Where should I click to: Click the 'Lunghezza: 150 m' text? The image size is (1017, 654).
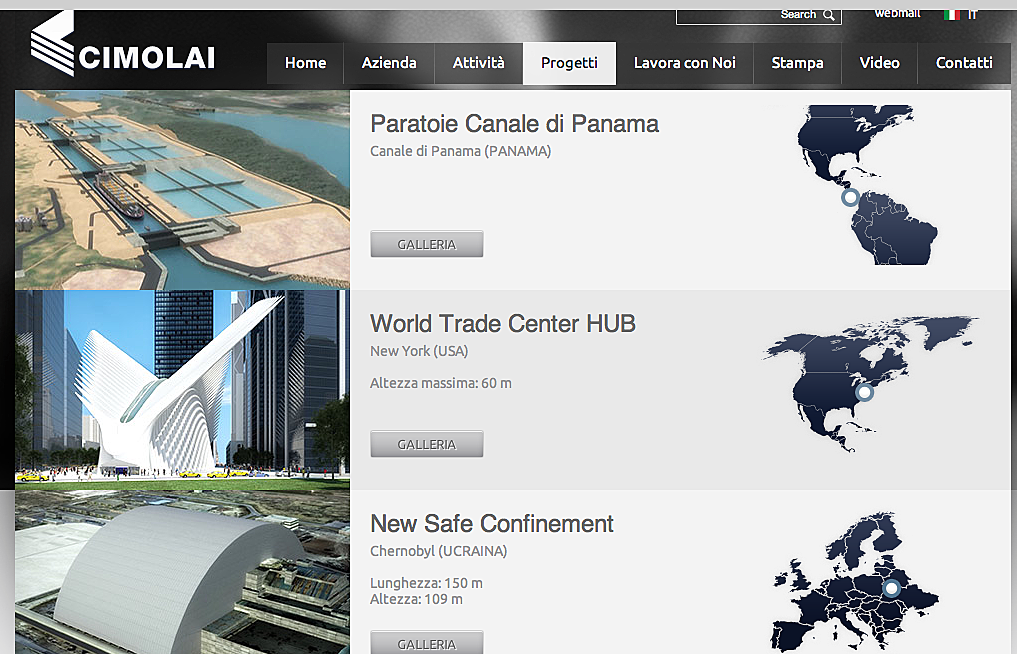426,583
